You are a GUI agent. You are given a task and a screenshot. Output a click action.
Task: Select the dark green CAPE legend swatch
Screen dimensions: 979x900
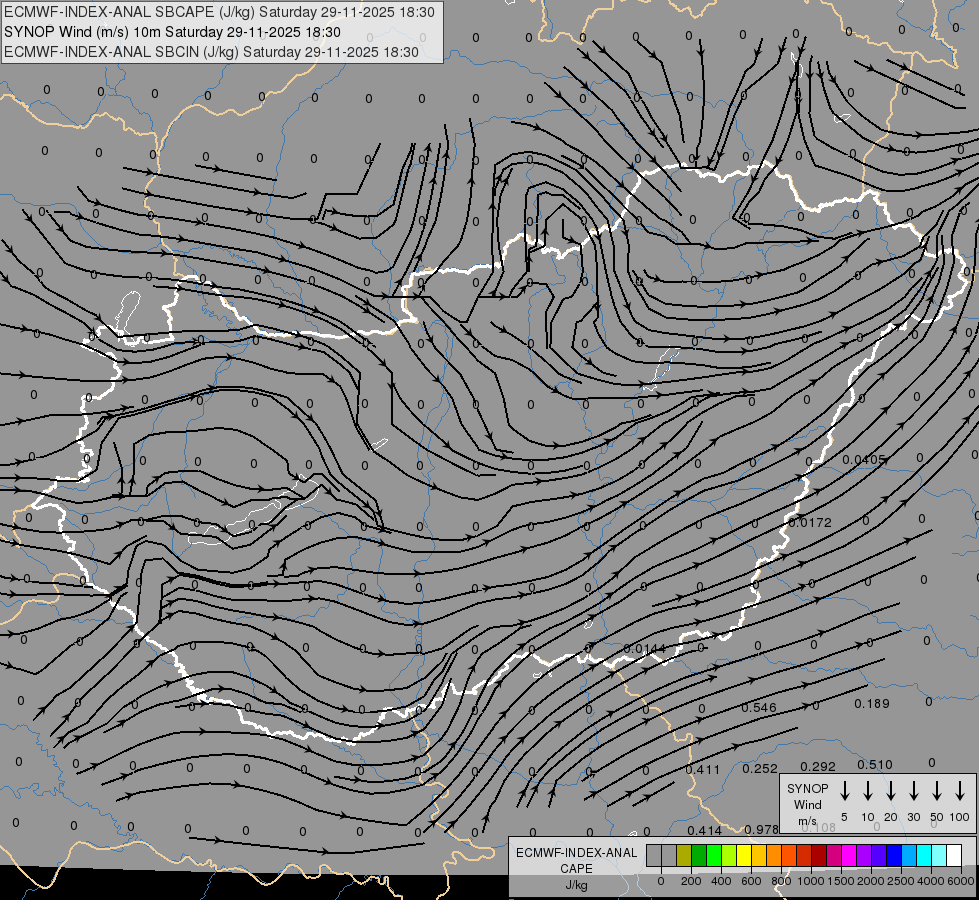[x=699, y=855]
